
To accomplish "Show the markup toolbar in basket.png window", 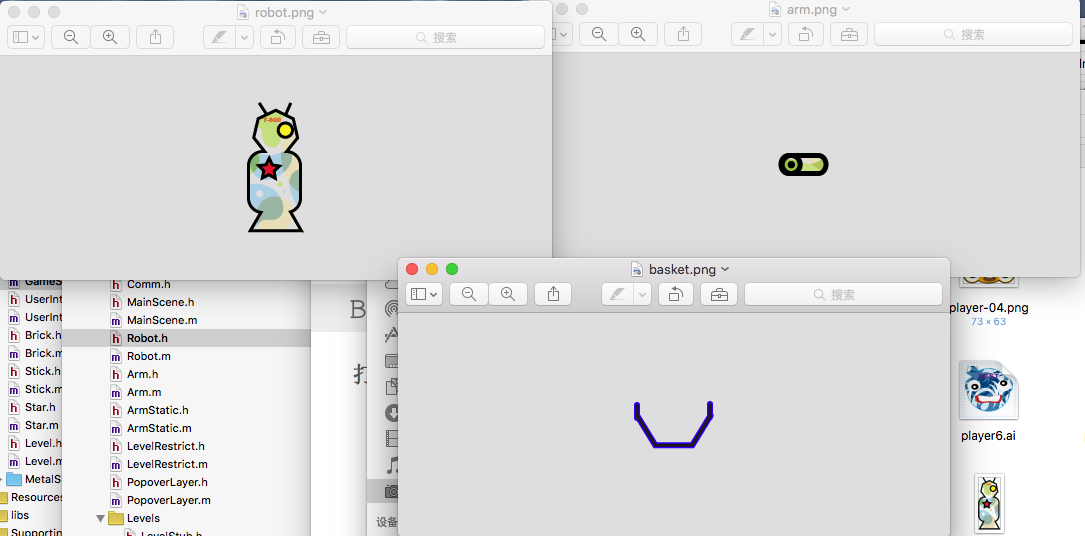I will [719, 294].
